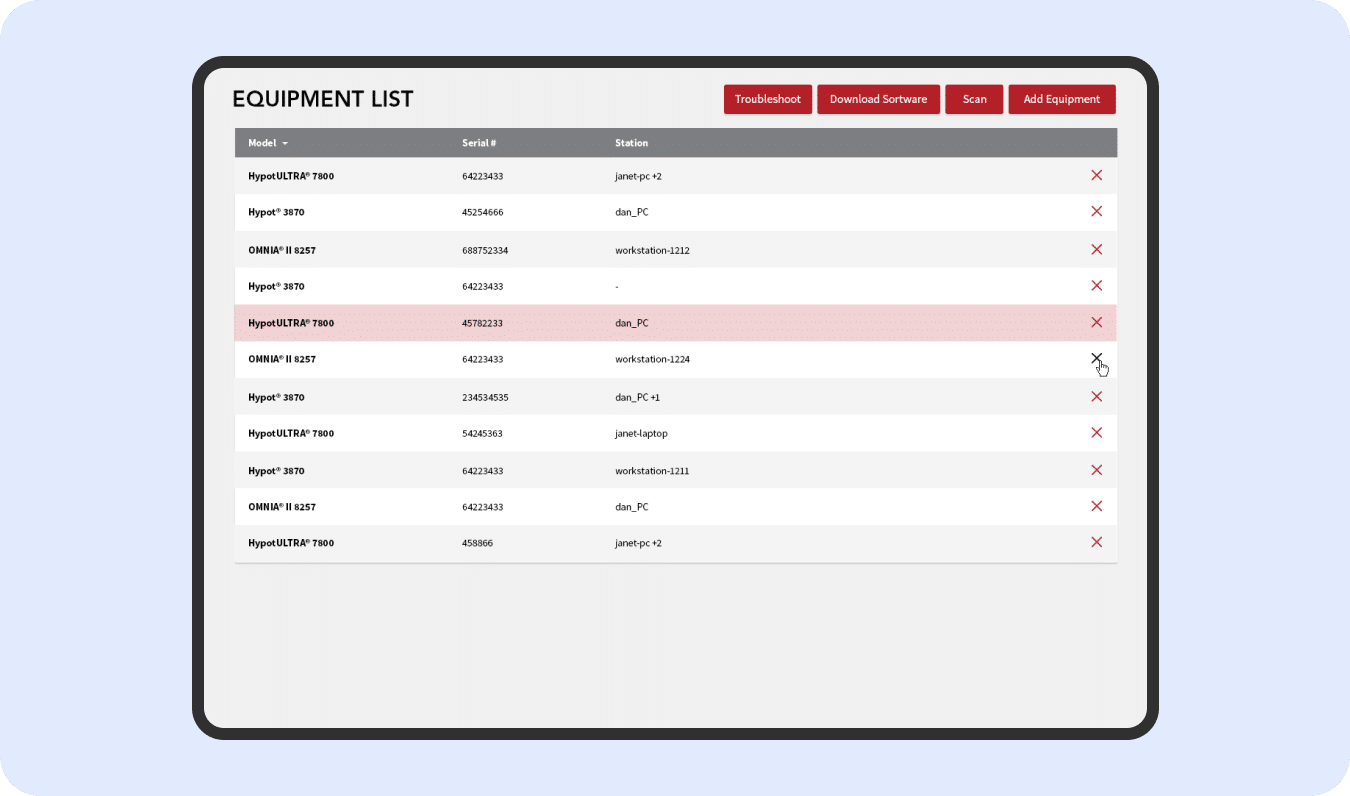Open the Troubleshoot button
This screenshot has height=796, width=1350.
[x=768, y=99]
